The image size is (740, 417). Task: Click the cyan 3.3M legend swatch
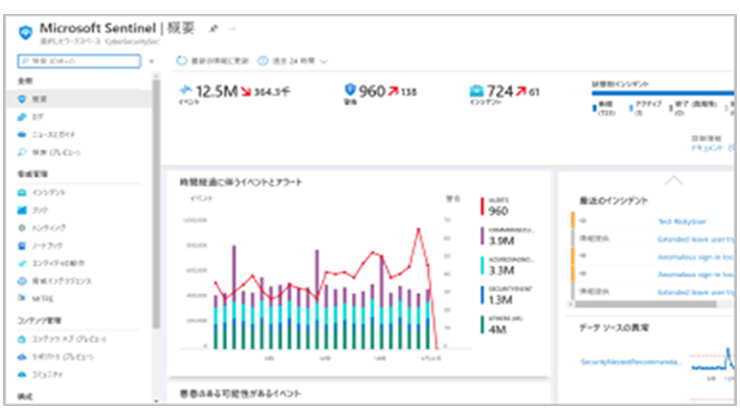click(482, 266)
